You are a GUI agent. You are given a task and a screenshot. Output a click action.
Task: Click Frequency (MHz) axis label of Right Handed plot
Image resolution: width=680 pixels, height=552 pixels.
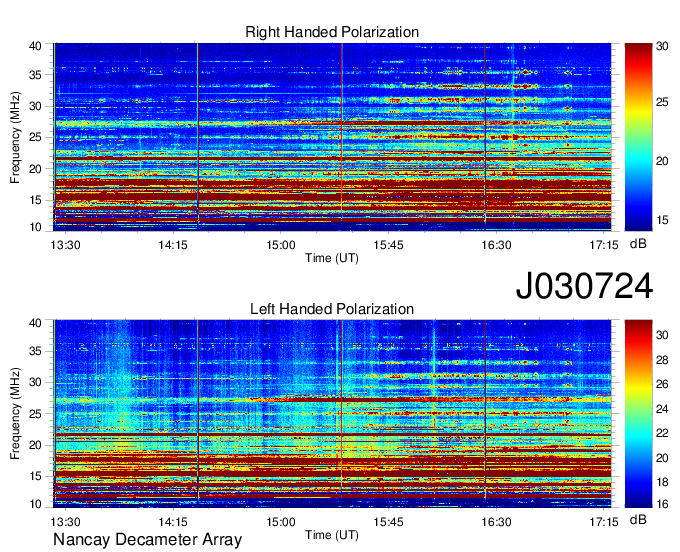[x=15, y=137]
